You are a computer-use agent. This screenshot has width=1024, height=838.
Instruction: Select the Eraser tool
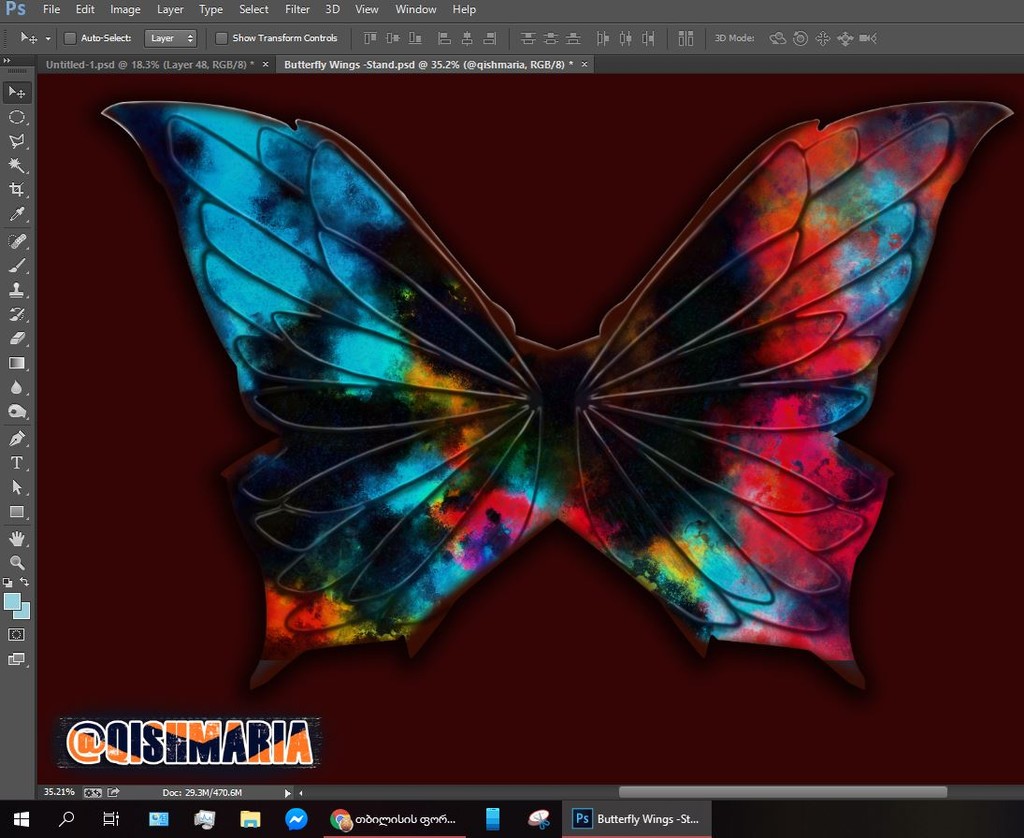pos(17,339)
